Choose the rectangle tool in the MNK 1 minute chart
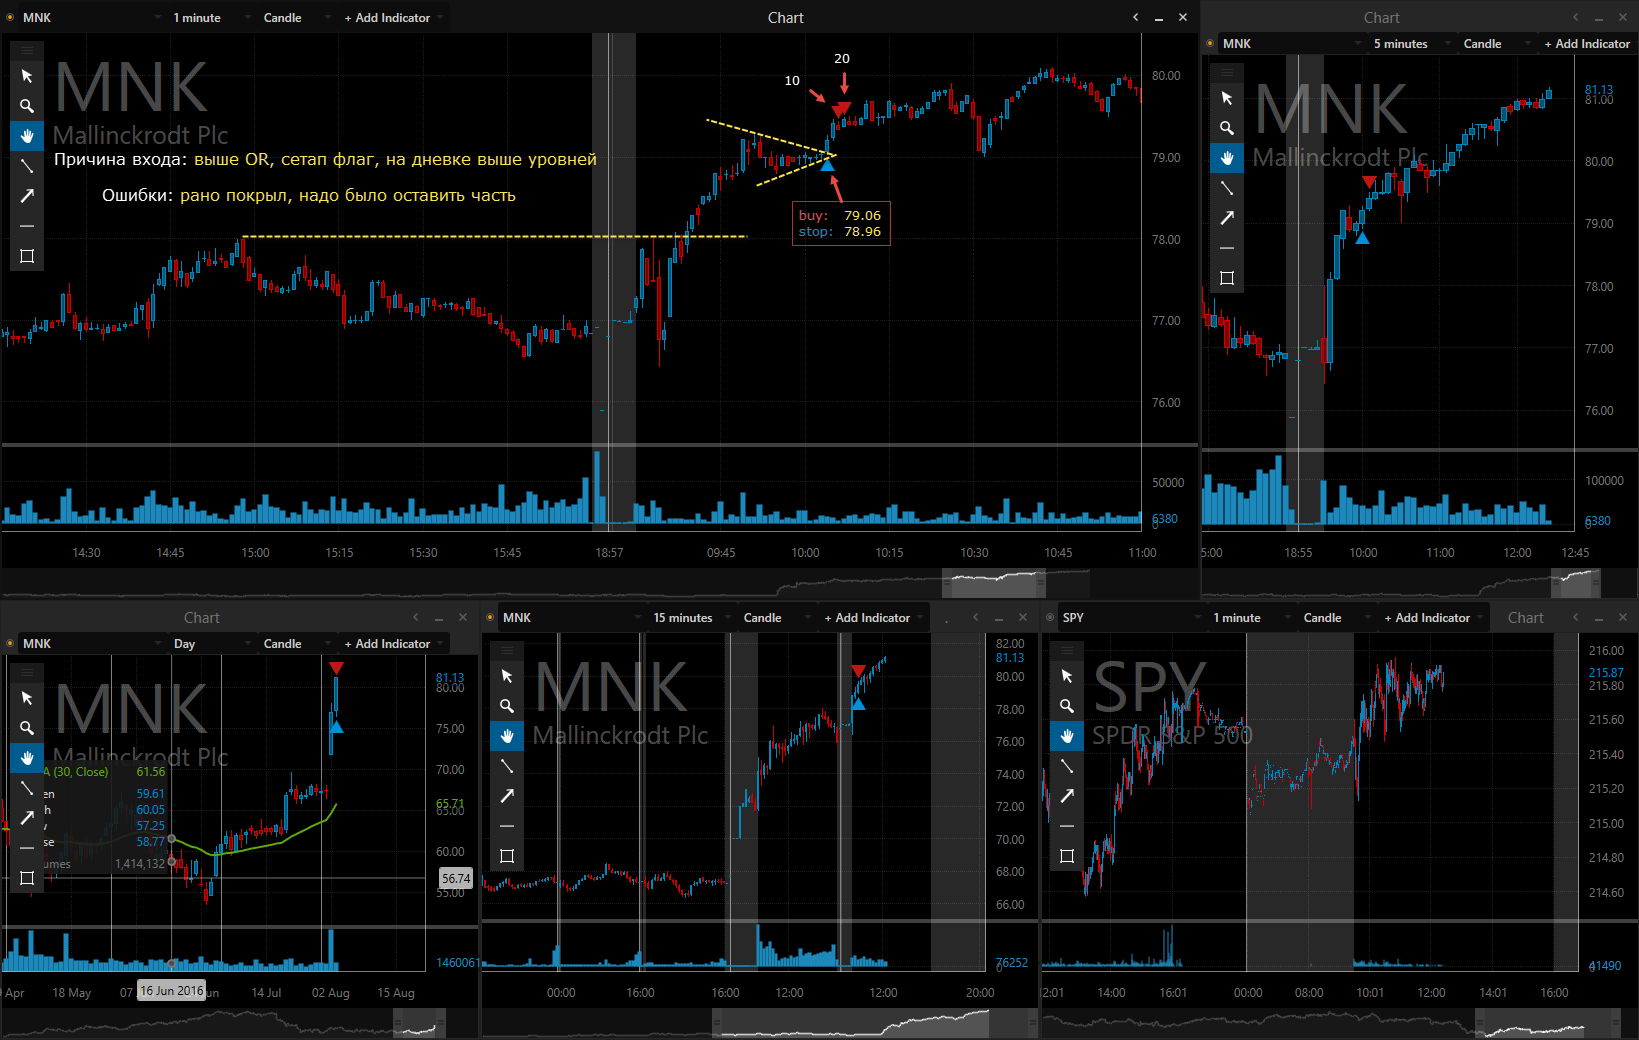 [27, 256]
